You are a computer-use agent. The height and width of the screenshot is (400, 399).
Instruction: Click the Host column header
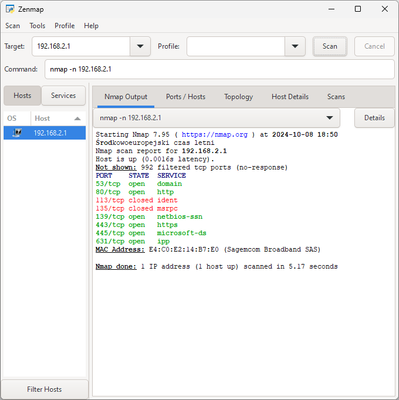point(58,118)
